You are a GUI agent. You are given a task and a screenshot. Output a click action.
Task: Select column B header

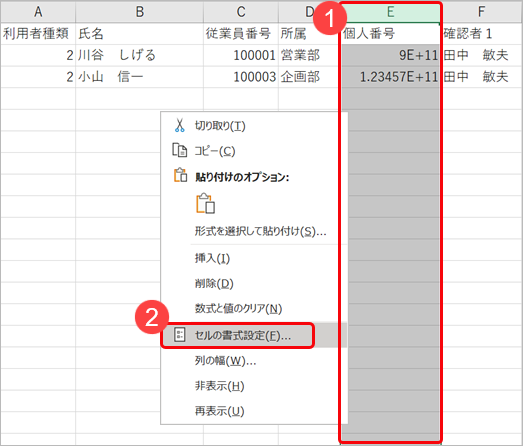(139, 12)
